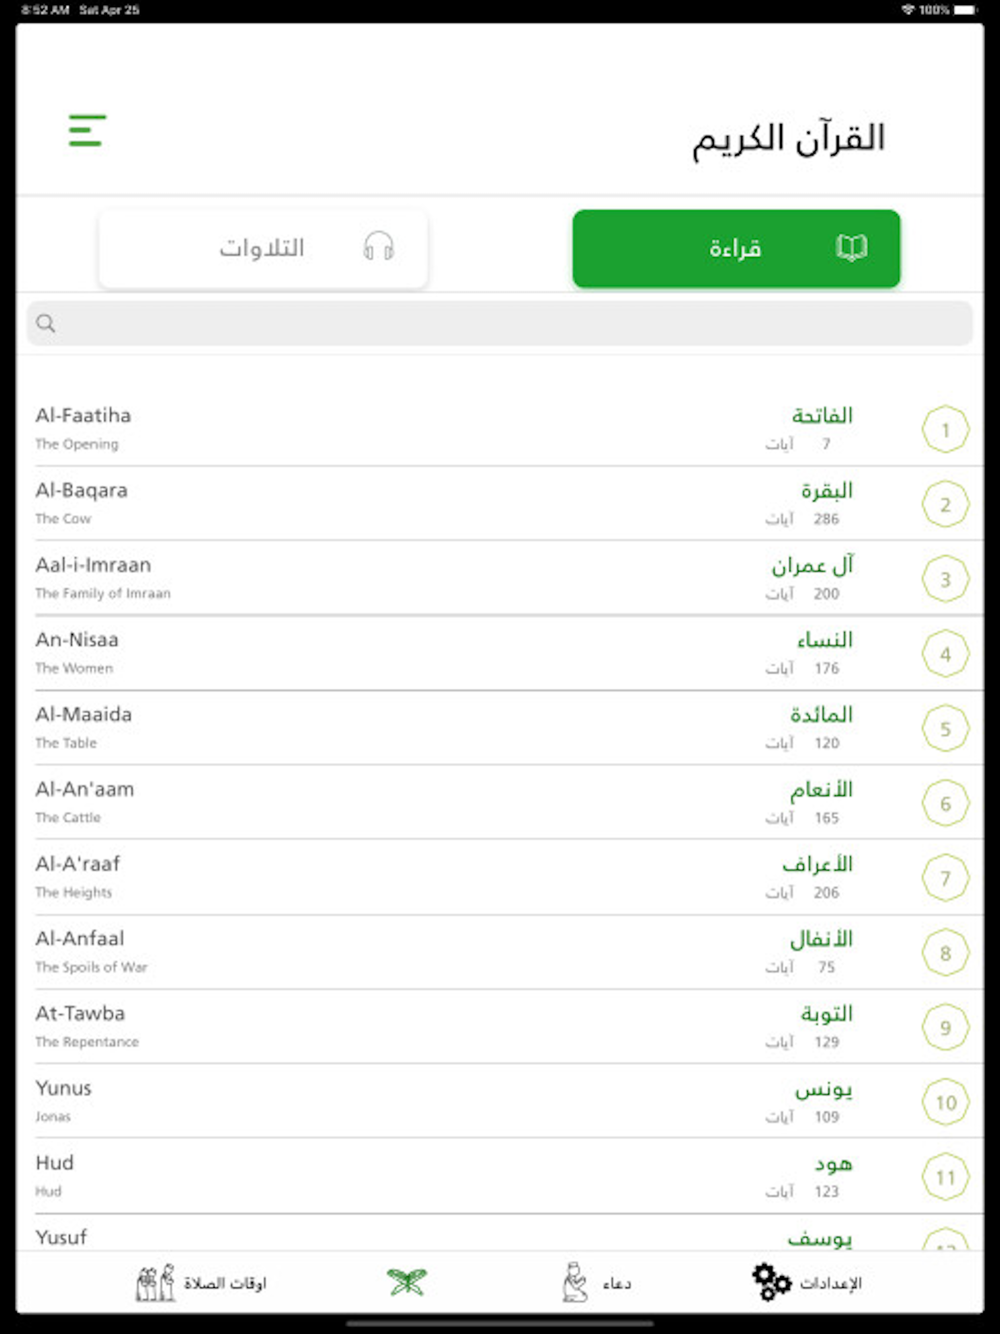Click the search magnifier icon
The height and width of the screenshot is (1334, 1000).
point(46,323)
